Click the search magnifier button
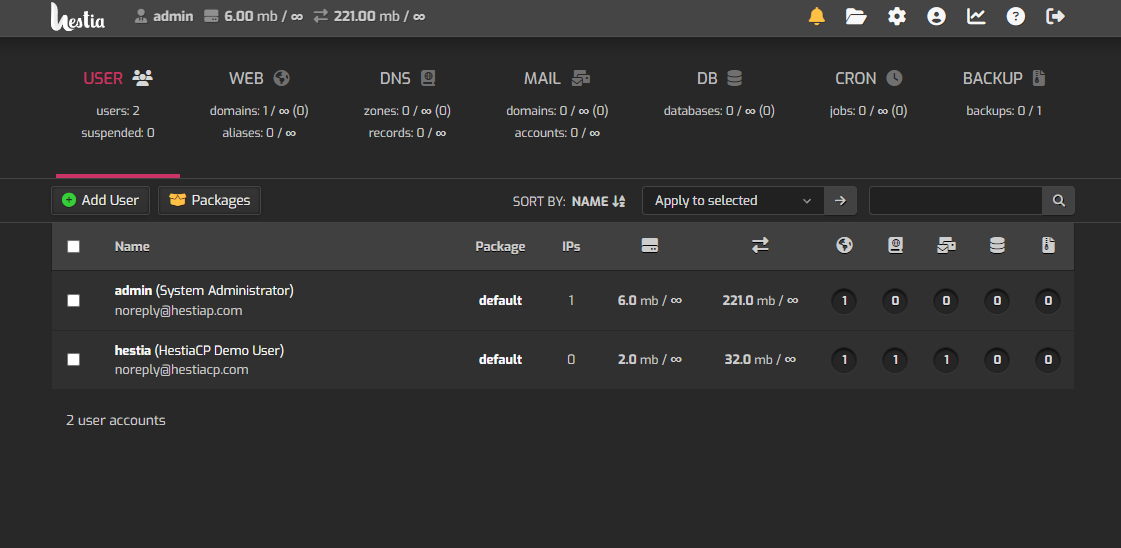This screenshot has width=1121, height=548. point(1058,200)
